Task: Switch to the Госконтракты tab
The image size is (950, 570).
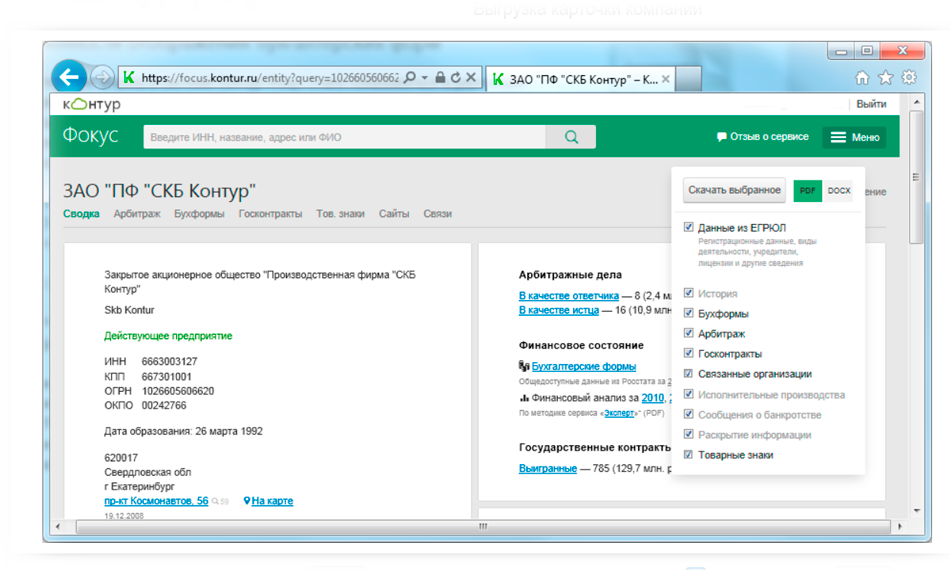Action: pos(270,214)
